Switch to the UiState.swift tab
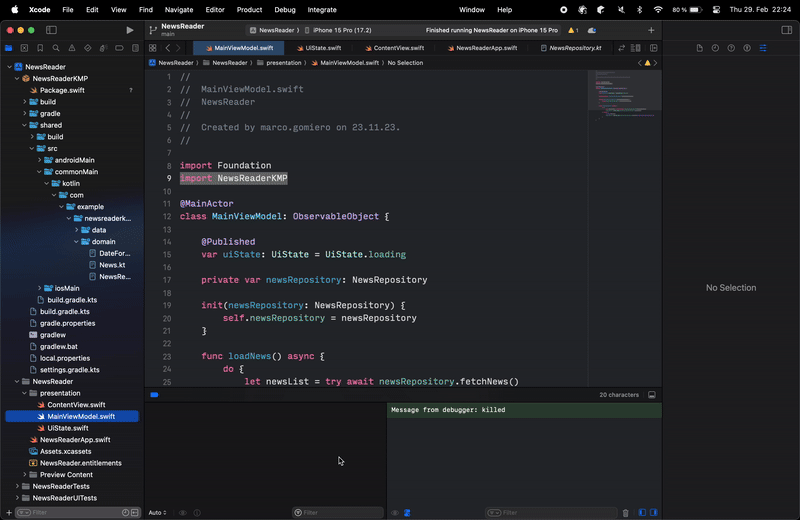This screenshot has height=520, width=800. [x=319, y=48]
